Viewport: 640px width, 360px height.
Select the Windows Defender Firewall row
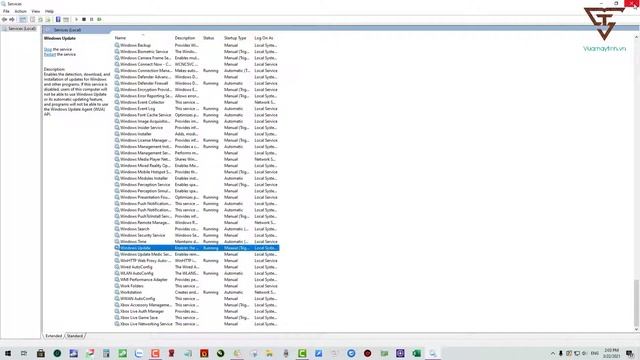coord(197,83)
